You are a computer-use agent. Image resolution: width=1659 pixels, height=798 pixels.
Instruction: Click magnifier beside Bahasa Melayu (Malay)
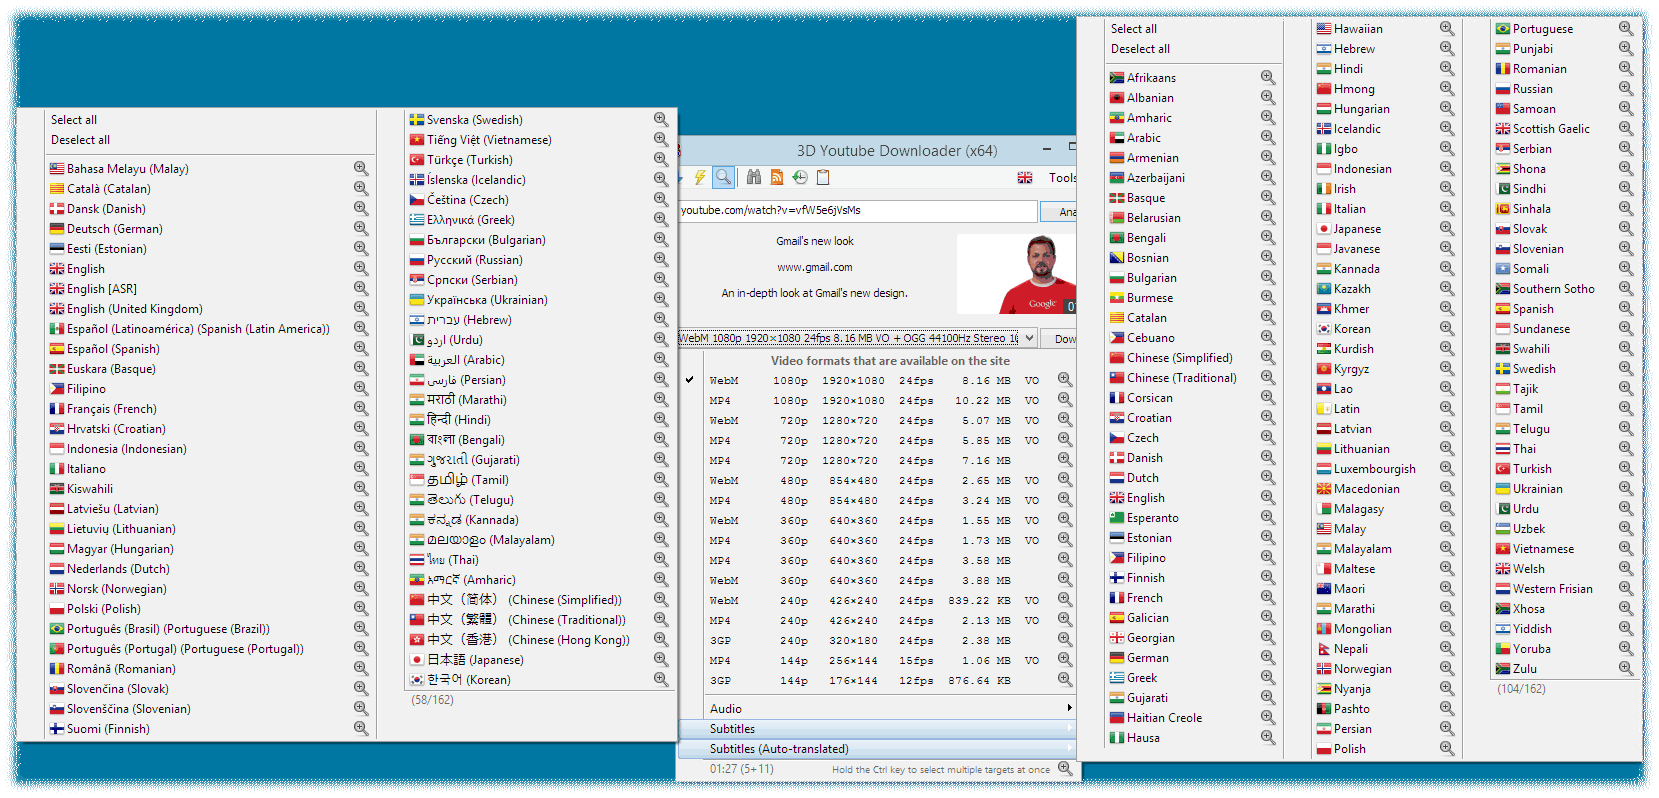click(x=361, y=169)
